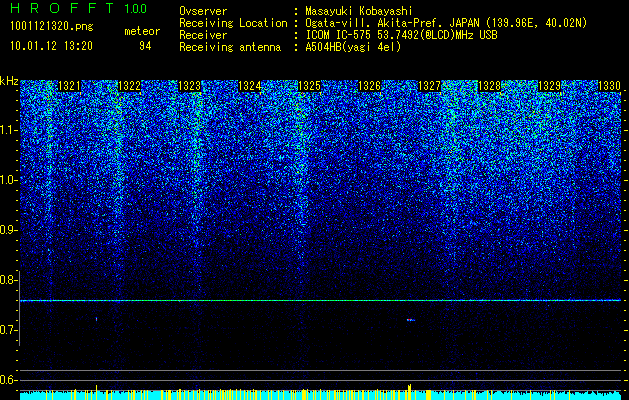Click the 'meteor' label
The height and width of the screenshot is (400, 629).
[142, 31]
